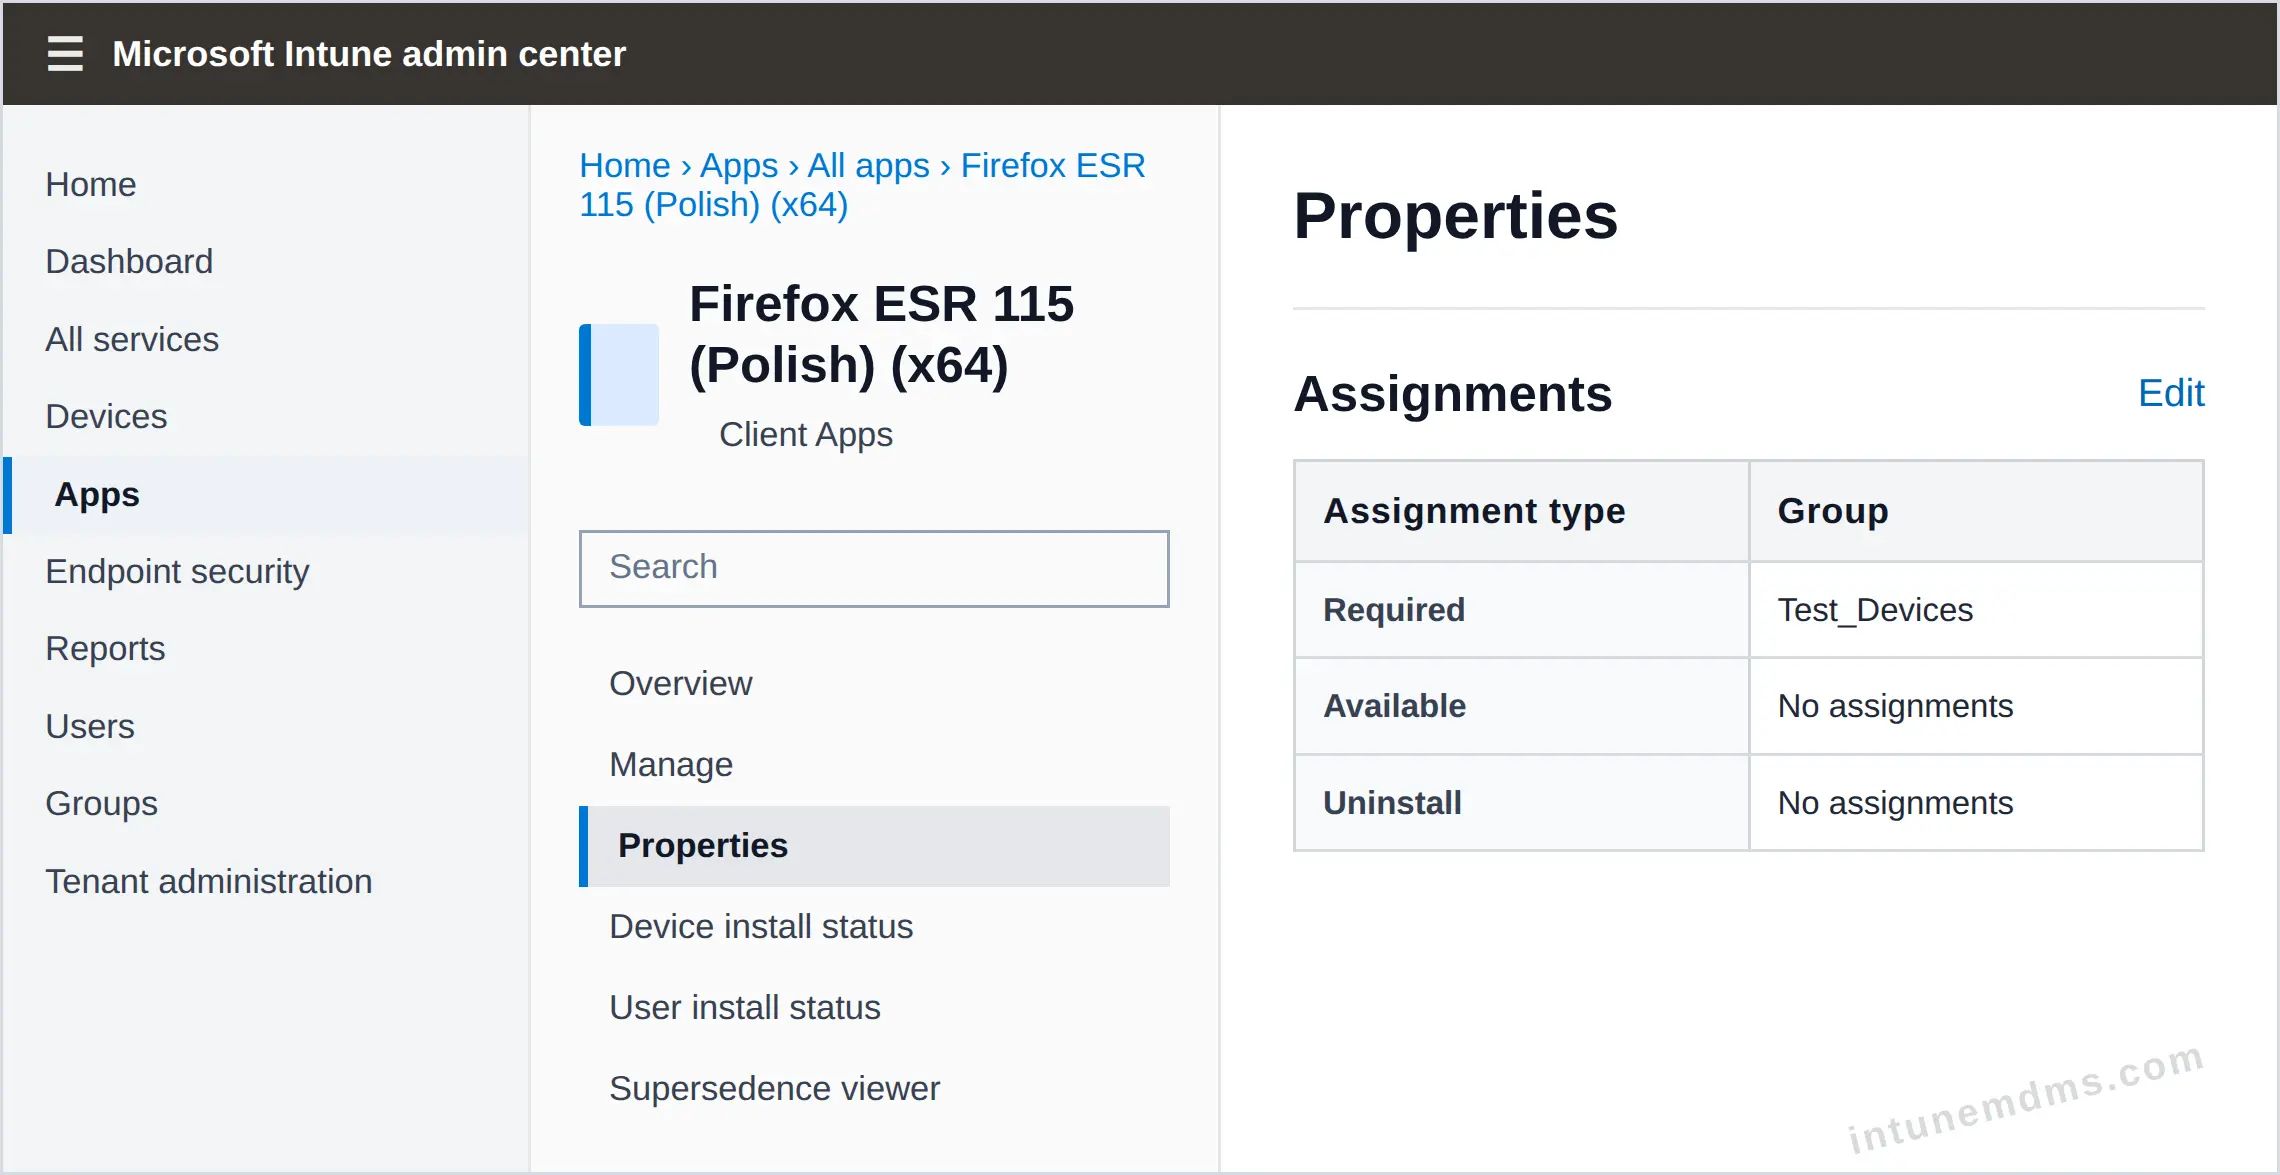Viewport: 2280px width, 1175px height.
Task: Open Device install status
Action: point(761,926)
